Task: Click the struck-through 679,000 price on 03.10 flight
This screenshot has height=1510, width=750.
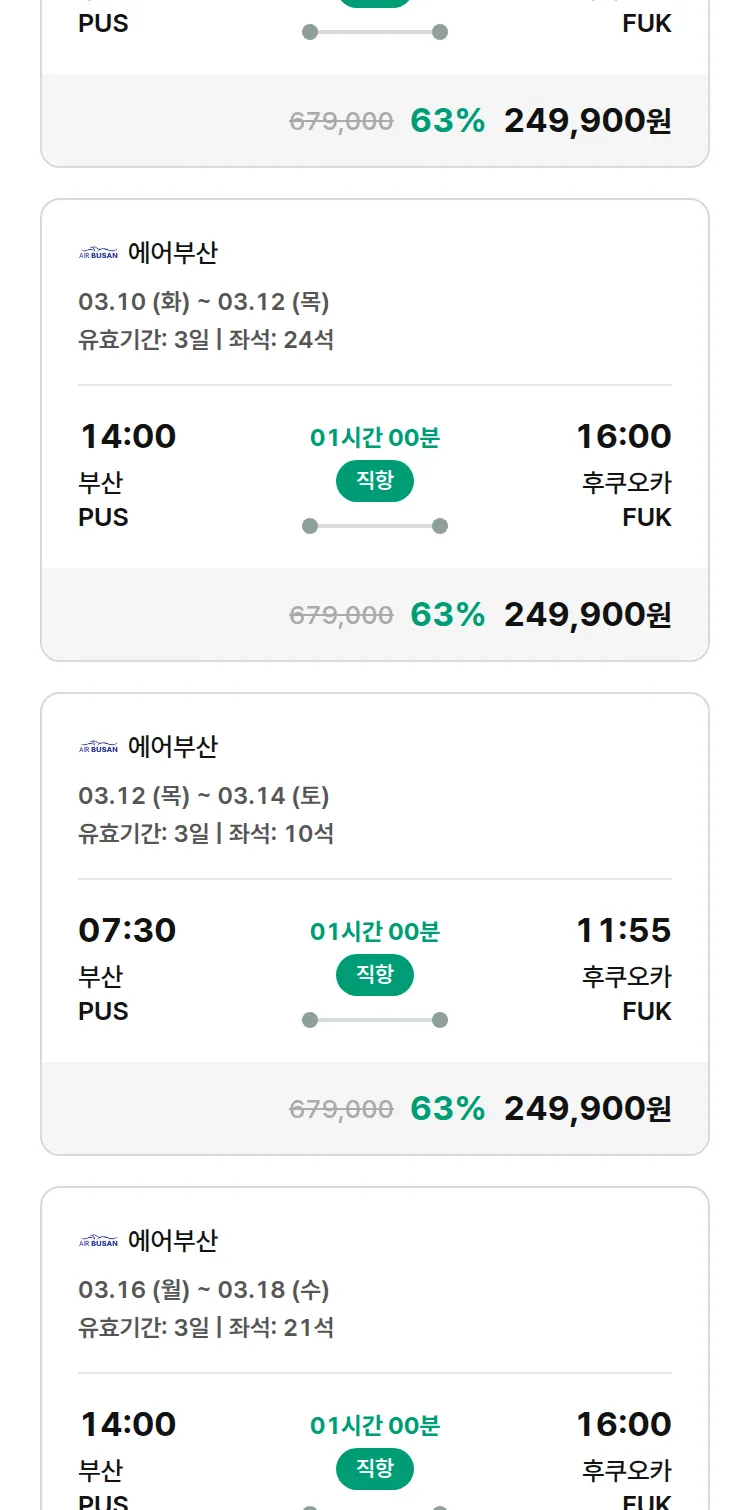Action: point(341,616)
